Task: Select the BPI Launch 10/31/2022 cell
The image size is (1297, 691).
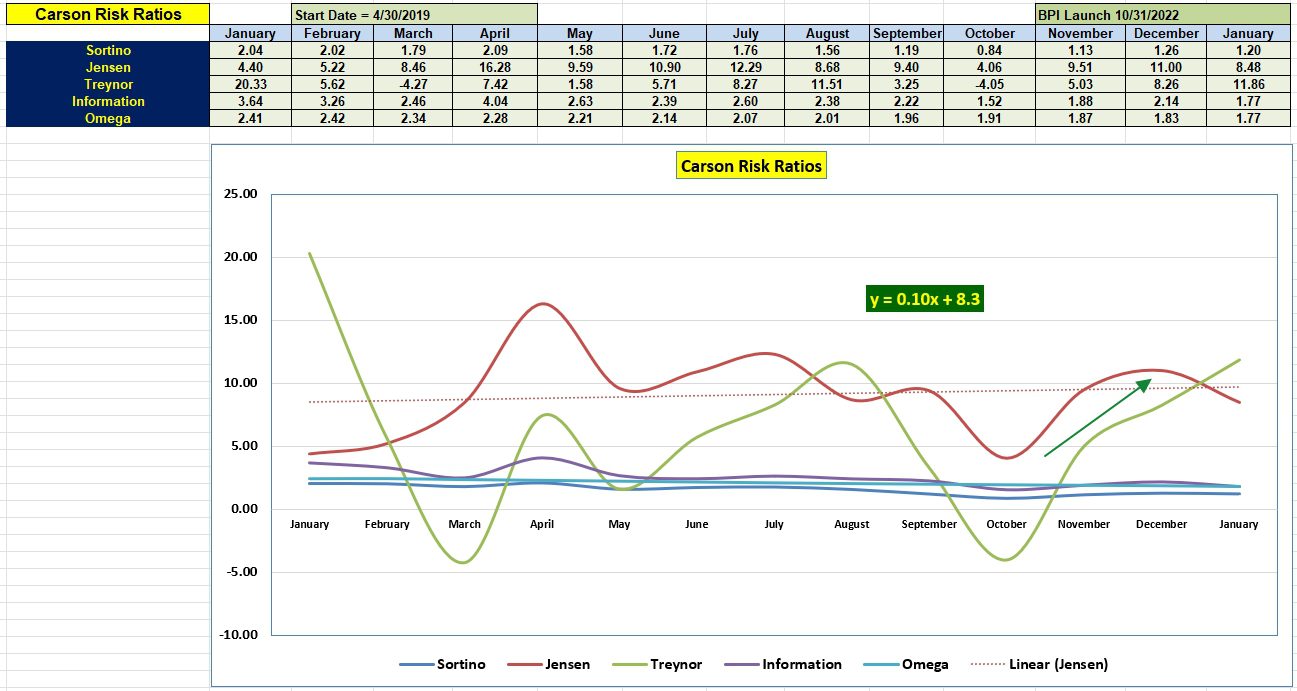Action: point(1163,15)
